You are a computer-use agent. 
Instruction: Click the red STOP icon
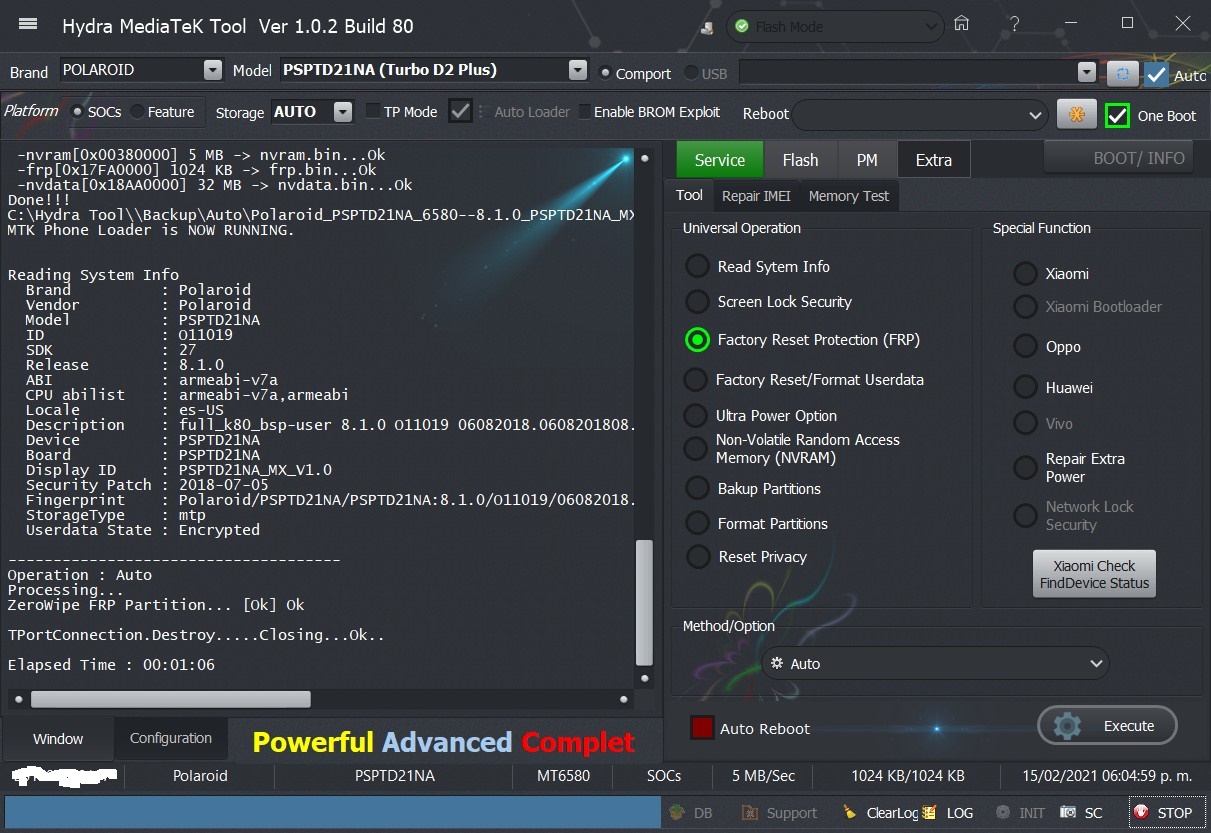[x=1141, y=813]
